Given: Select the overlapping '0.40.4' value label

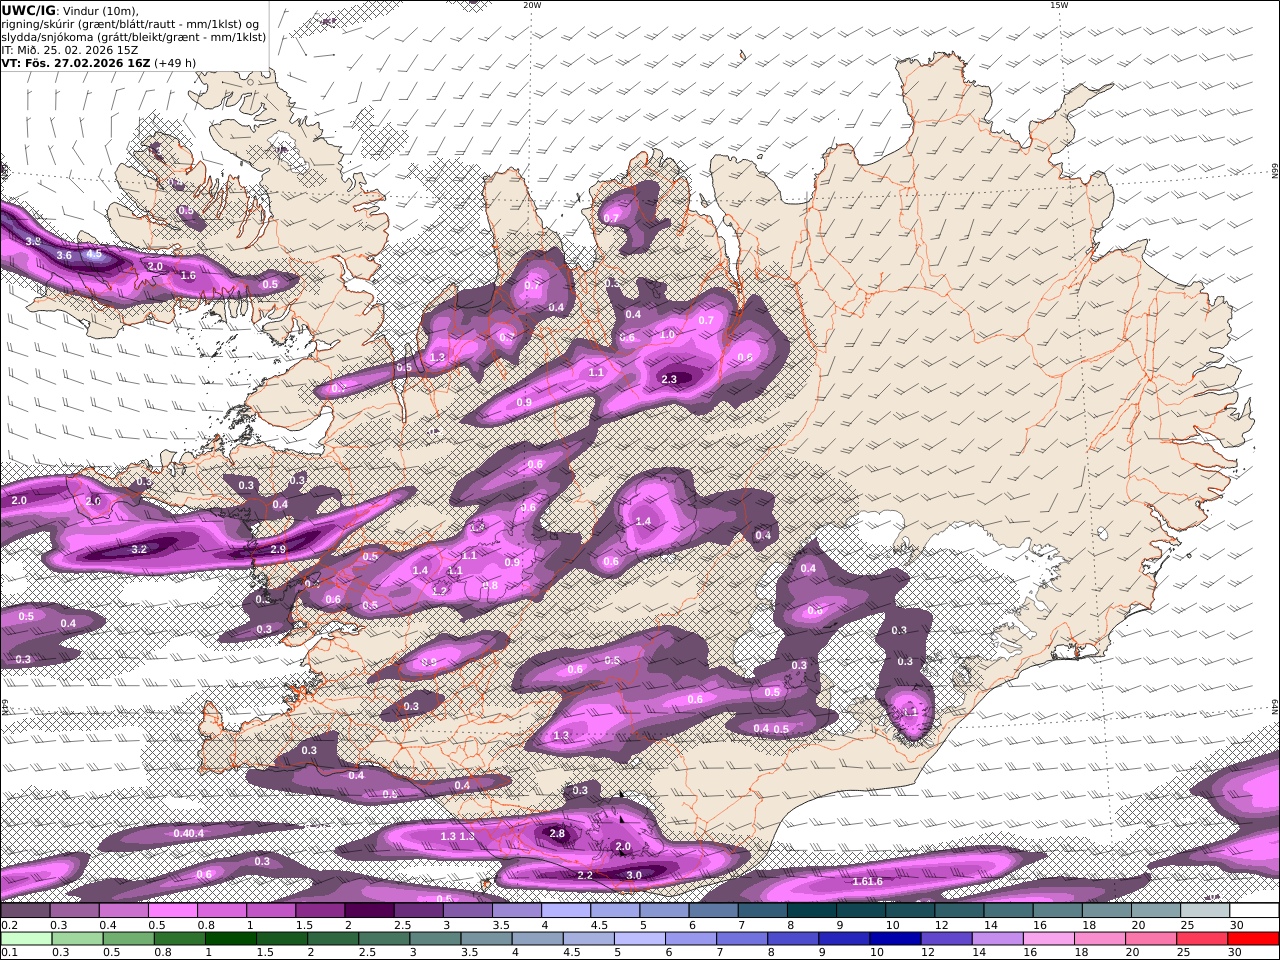Looking at the screenshot, I should (x=189, y=833).
